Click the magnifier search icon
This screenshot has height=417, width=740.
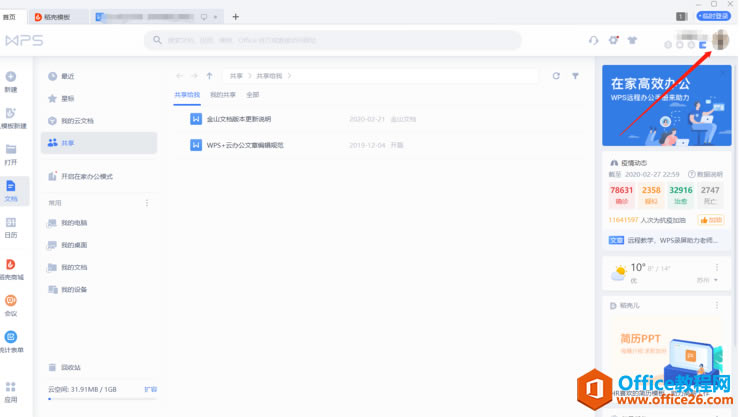157,40
